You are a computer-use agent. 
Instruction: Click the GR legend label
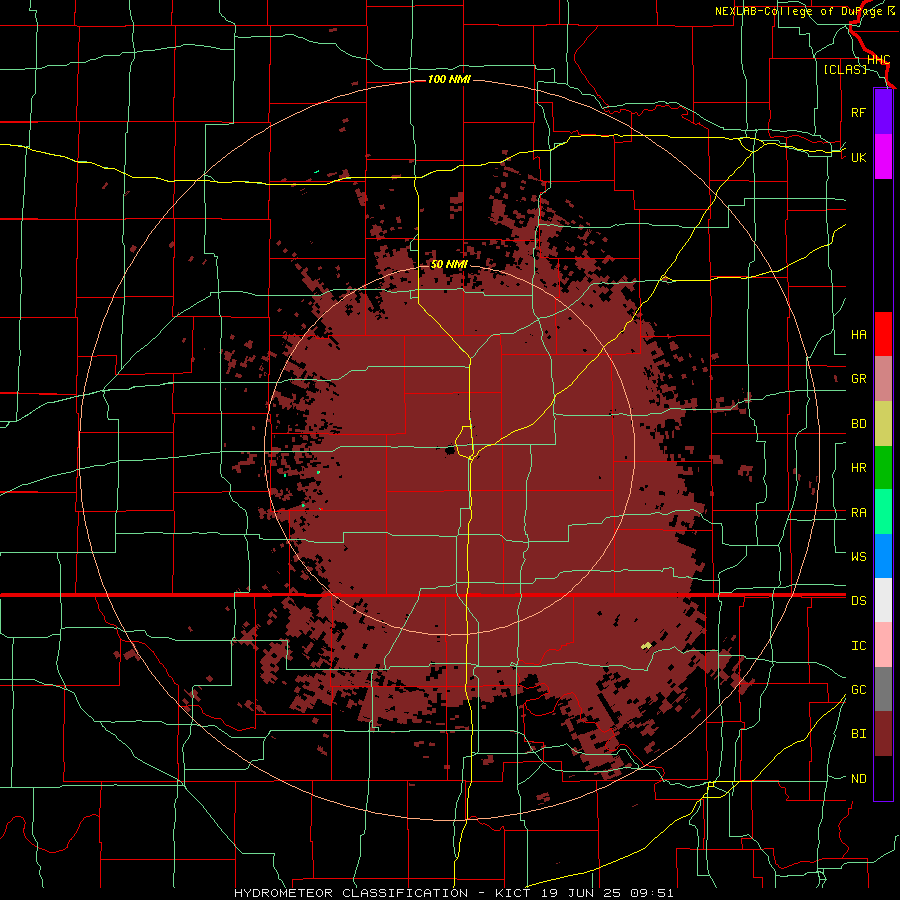coord(858,379)
